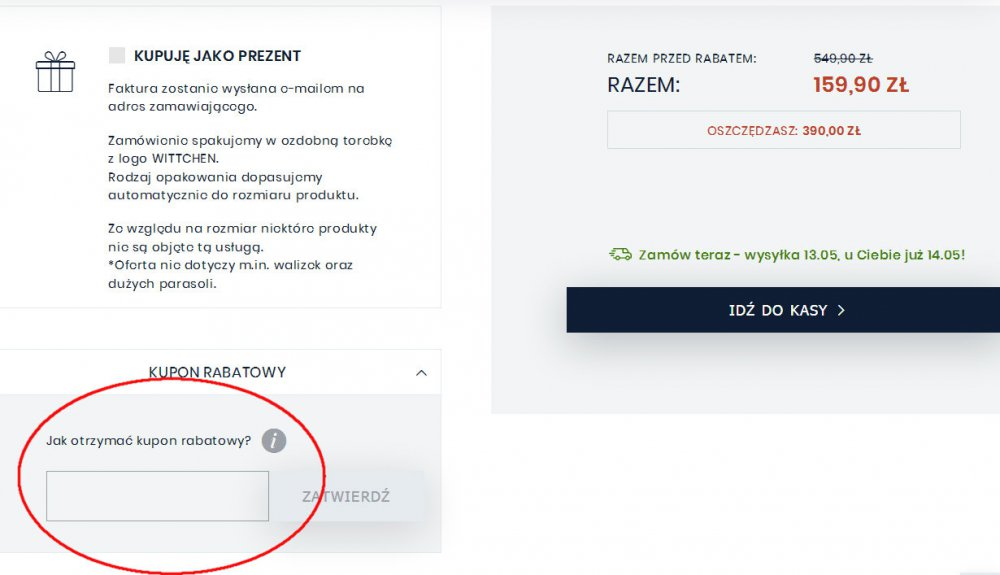The height and width of the screenshot is (575, 1000).
Task: Click the 'RAZEM PRZED RABATEM' label
Action: (681, 59)
